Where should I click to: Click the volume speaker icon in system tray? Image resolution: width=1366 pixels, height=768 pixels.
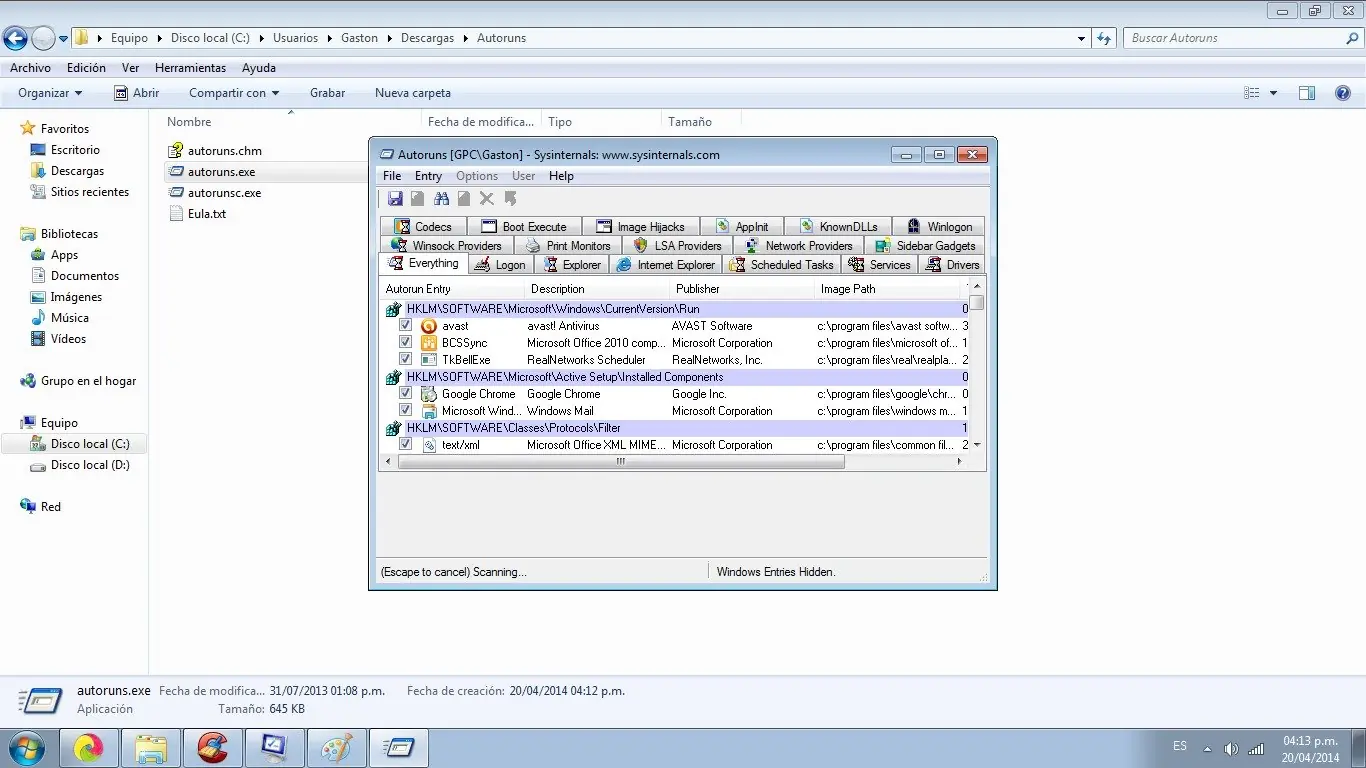point(1230,748)
